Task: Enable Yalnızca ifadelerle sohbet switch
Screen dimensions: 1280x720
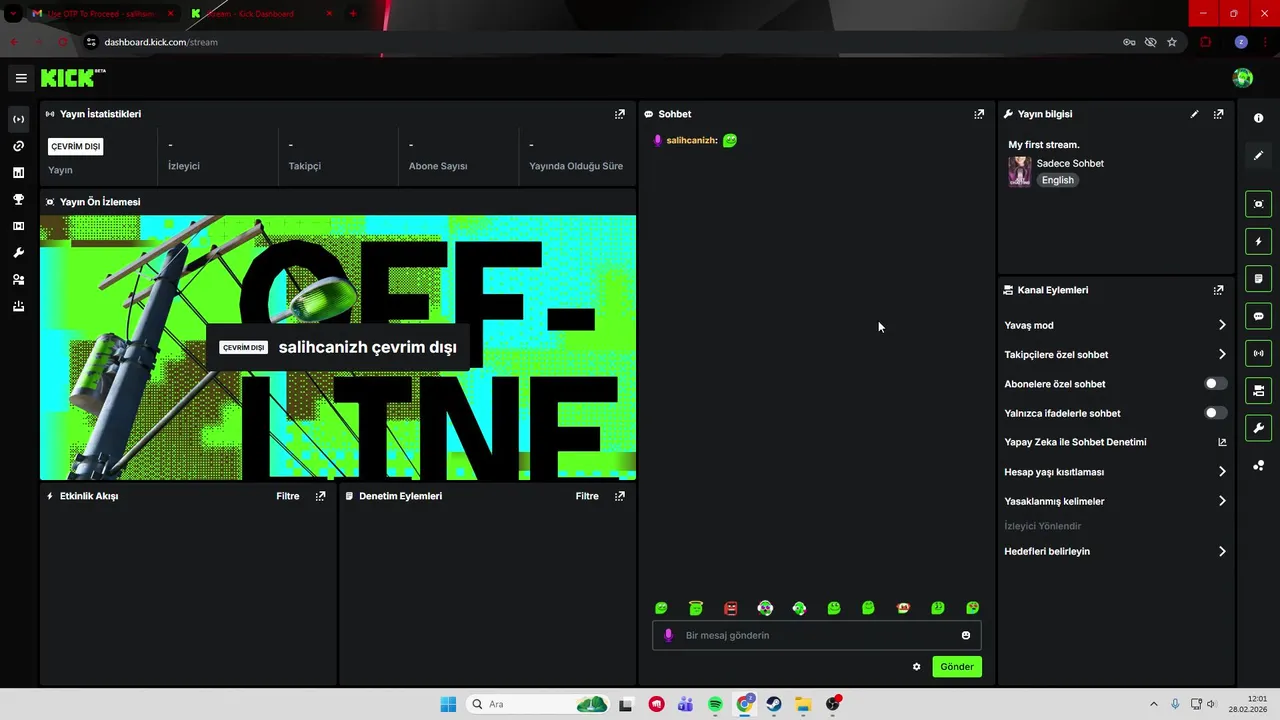Action: pos(1215,413)
